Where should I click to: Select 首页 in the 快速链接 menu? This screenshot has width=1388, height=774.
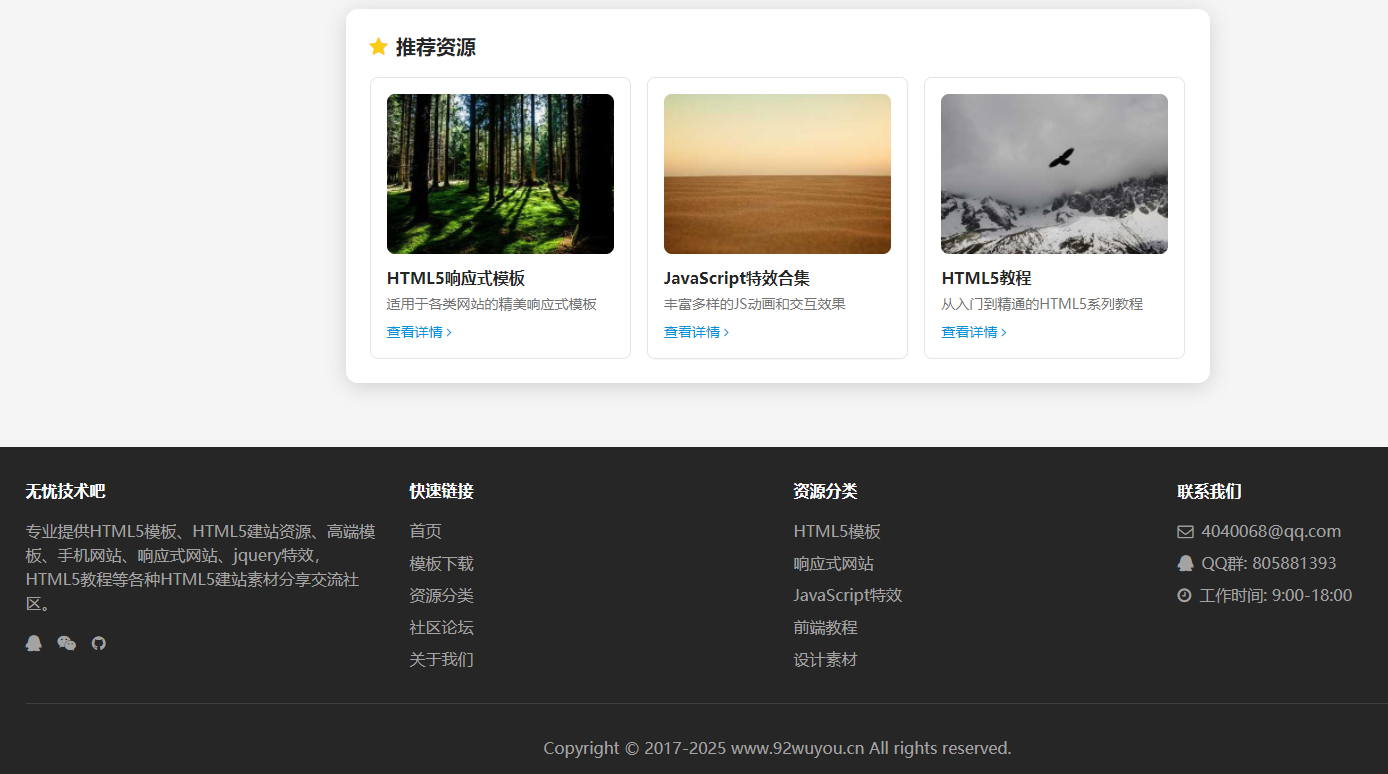425,531
